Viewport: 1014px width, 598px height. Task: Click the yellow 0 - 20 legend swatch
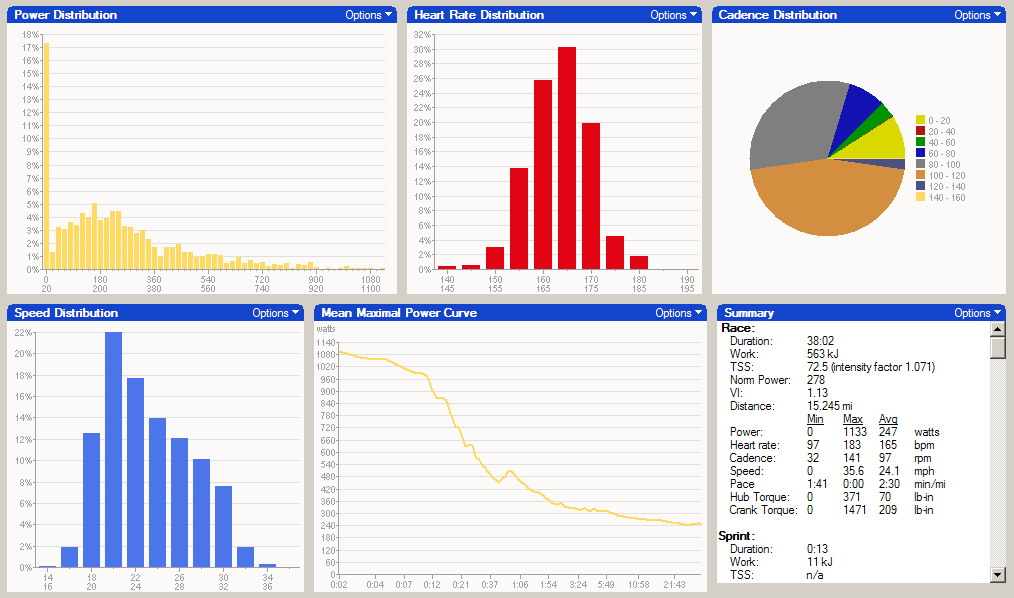[921, 120]
